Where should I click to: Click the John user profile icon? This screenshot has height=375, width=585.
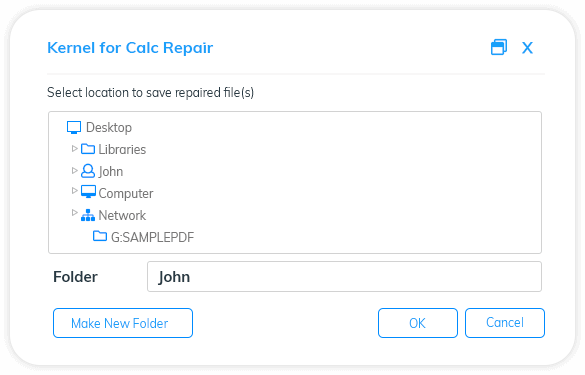pos(88,171)
